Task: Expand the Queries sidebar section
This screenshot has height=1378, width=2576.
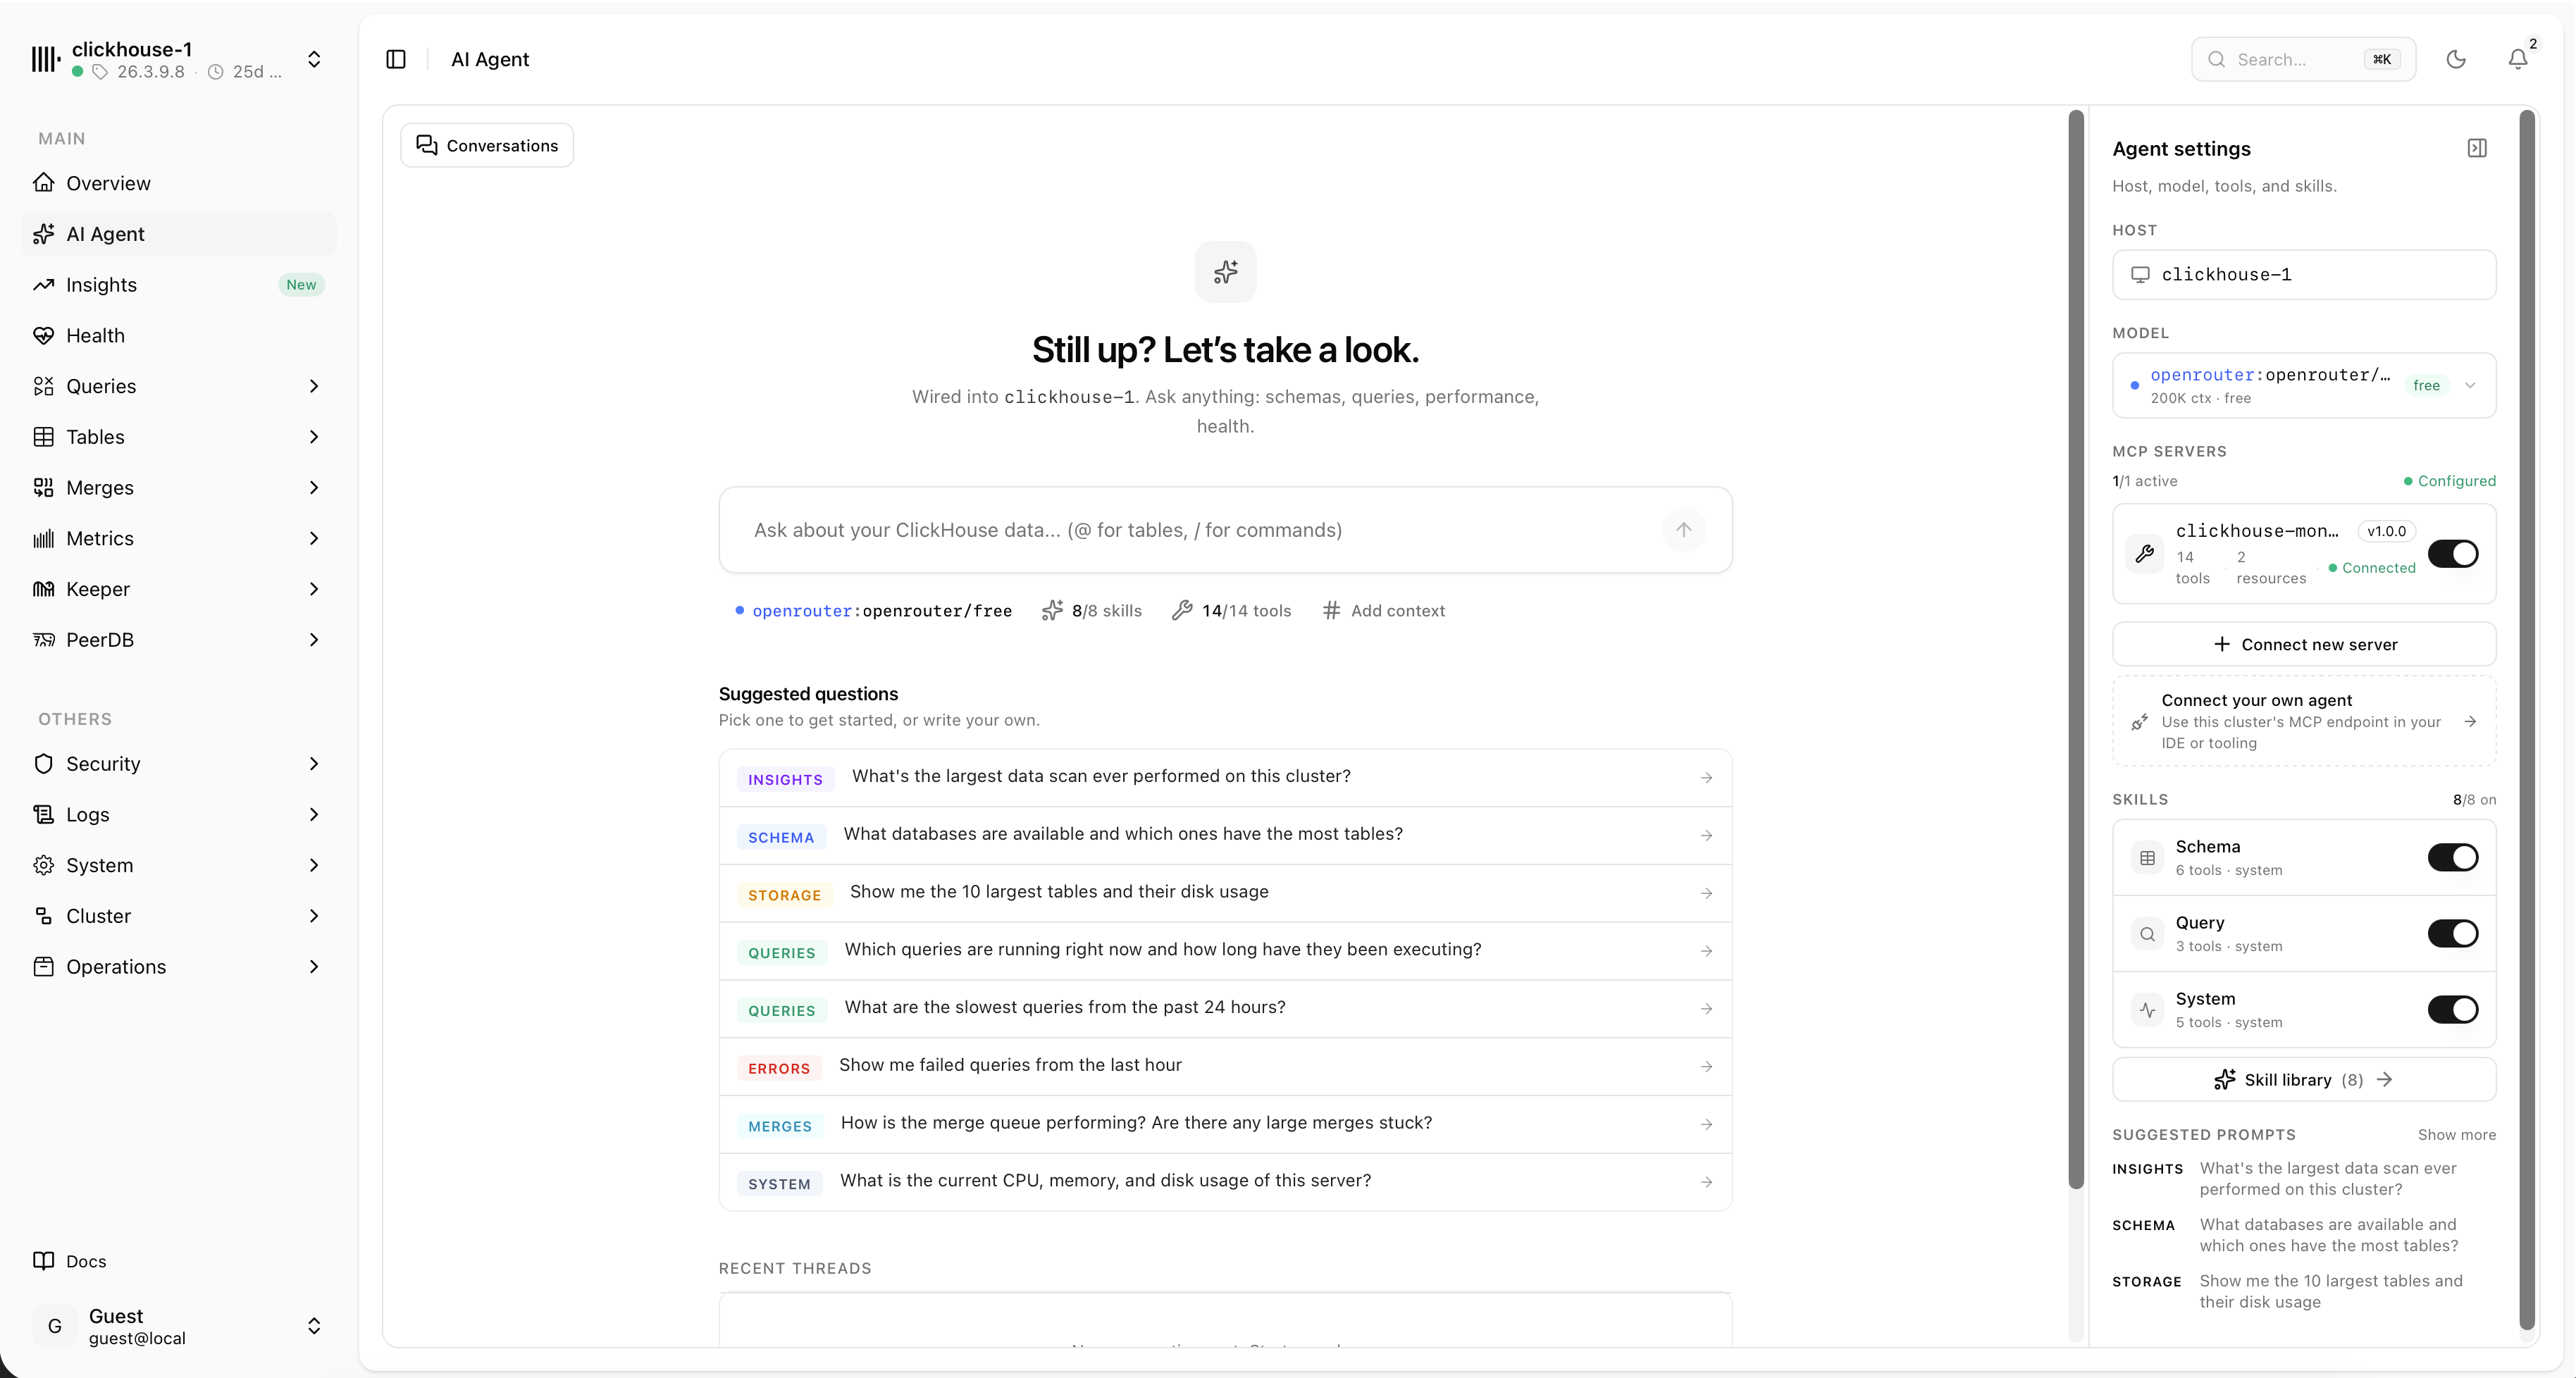Action: 314,386
